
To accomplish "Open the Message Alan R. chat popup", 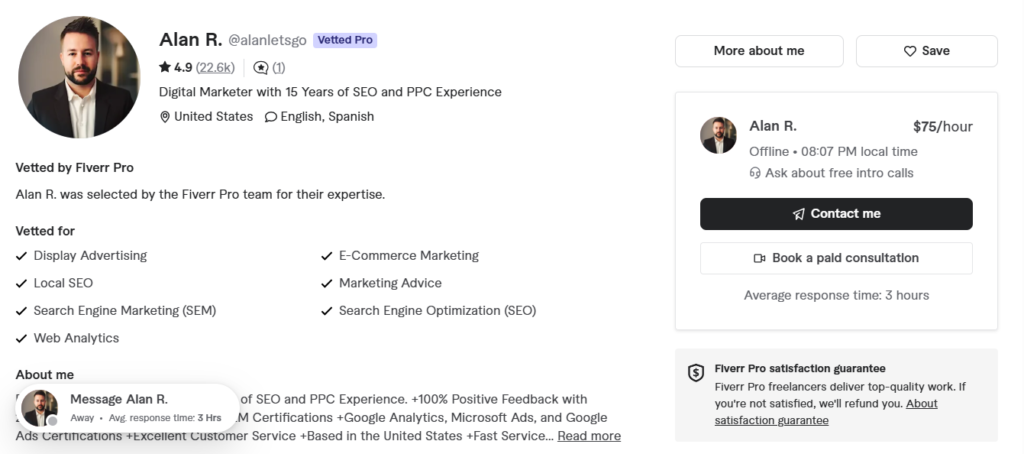I will click(x=127, y=408).
